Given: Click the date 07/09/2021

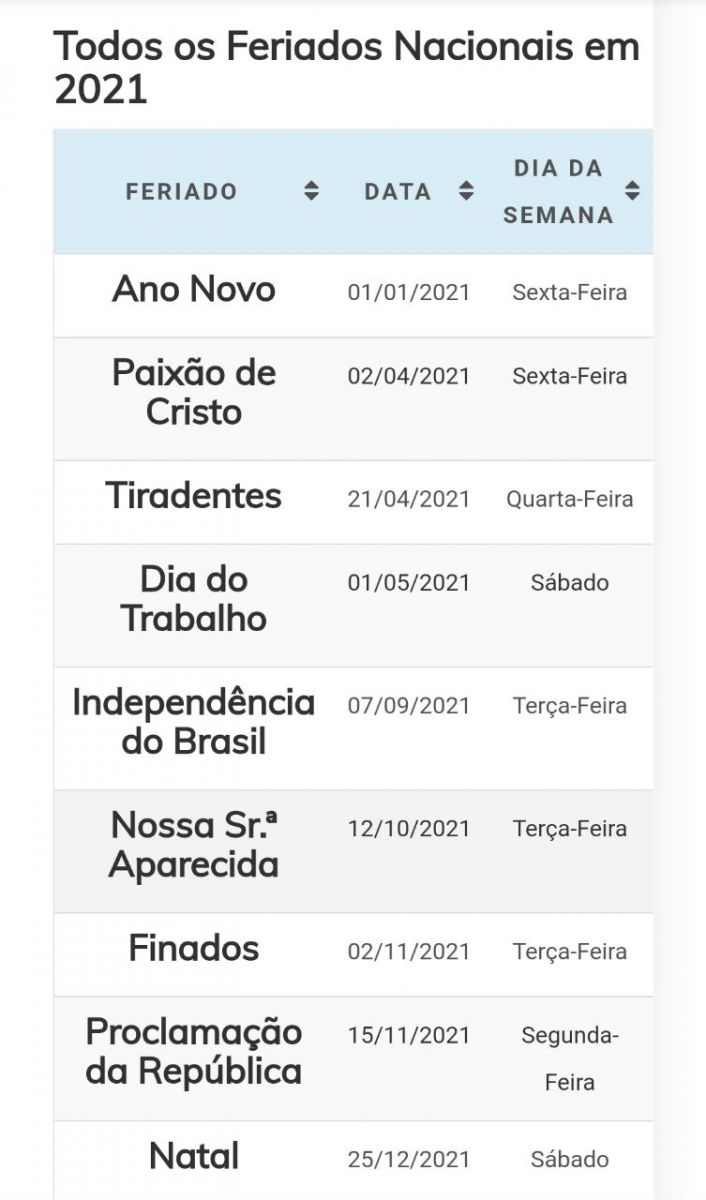Looking at the screenshot, I should 408,706.
